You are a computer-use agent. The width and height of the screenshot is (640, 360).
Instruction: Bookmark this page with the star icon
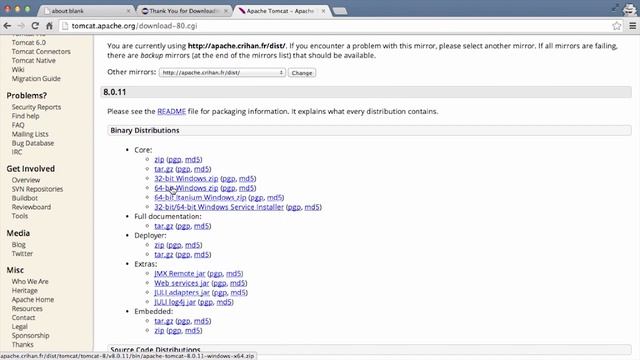[617, 26]
